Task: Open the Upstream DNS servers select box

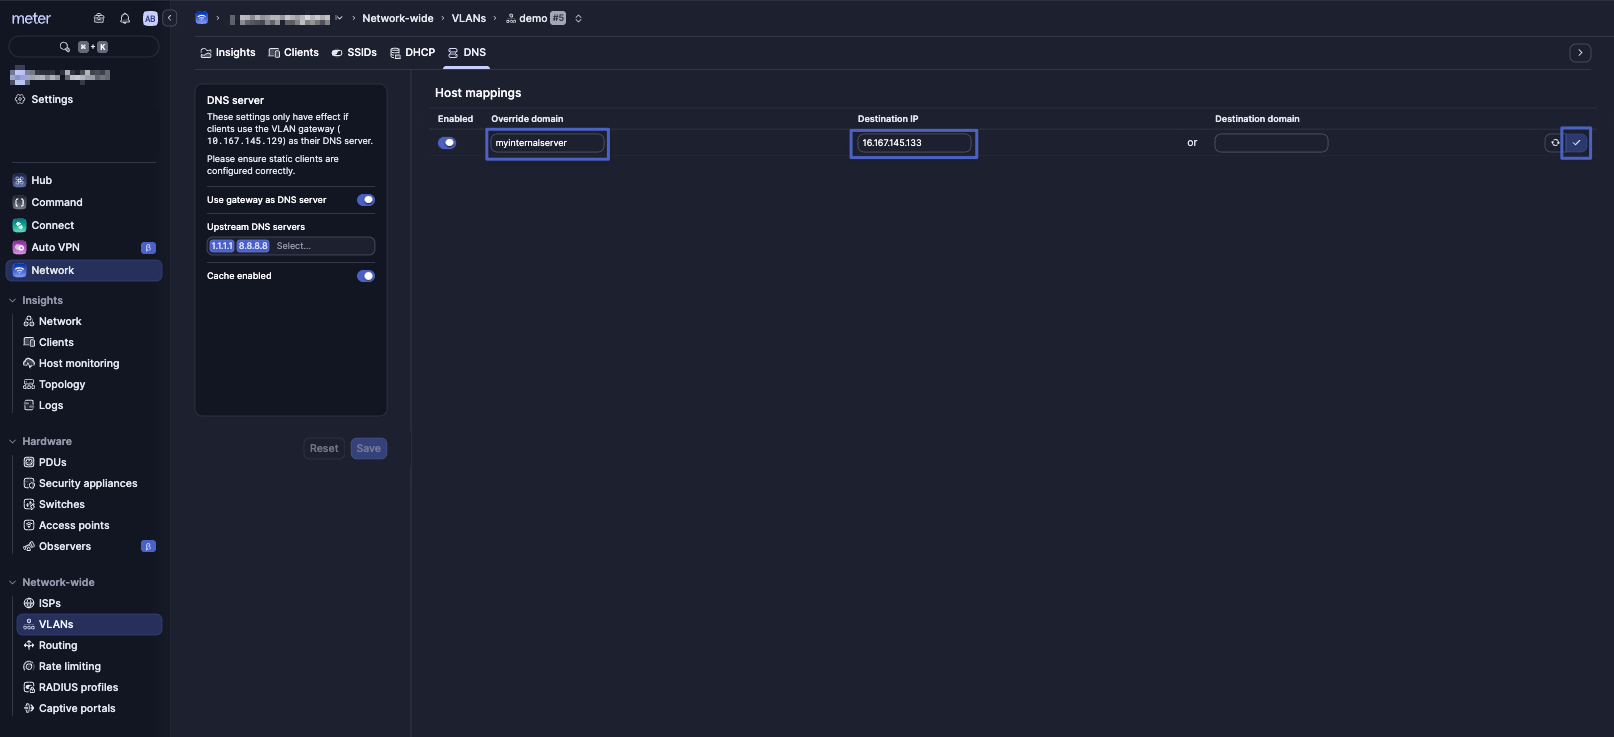Action: 320,246
